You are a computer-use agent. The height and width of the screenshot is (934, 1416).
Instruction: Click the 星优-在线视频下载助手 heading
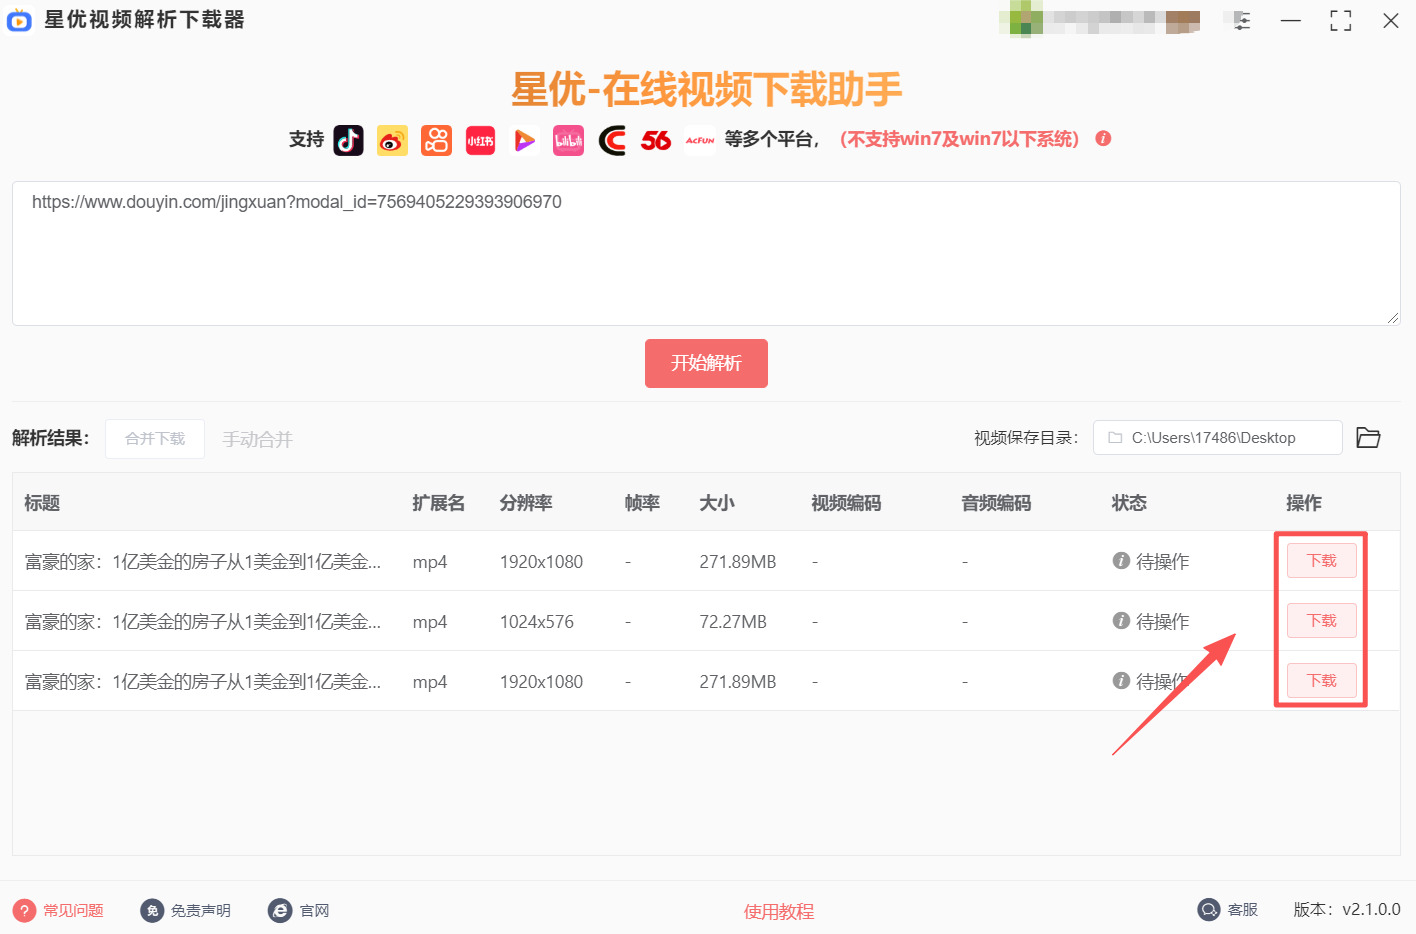707,89
